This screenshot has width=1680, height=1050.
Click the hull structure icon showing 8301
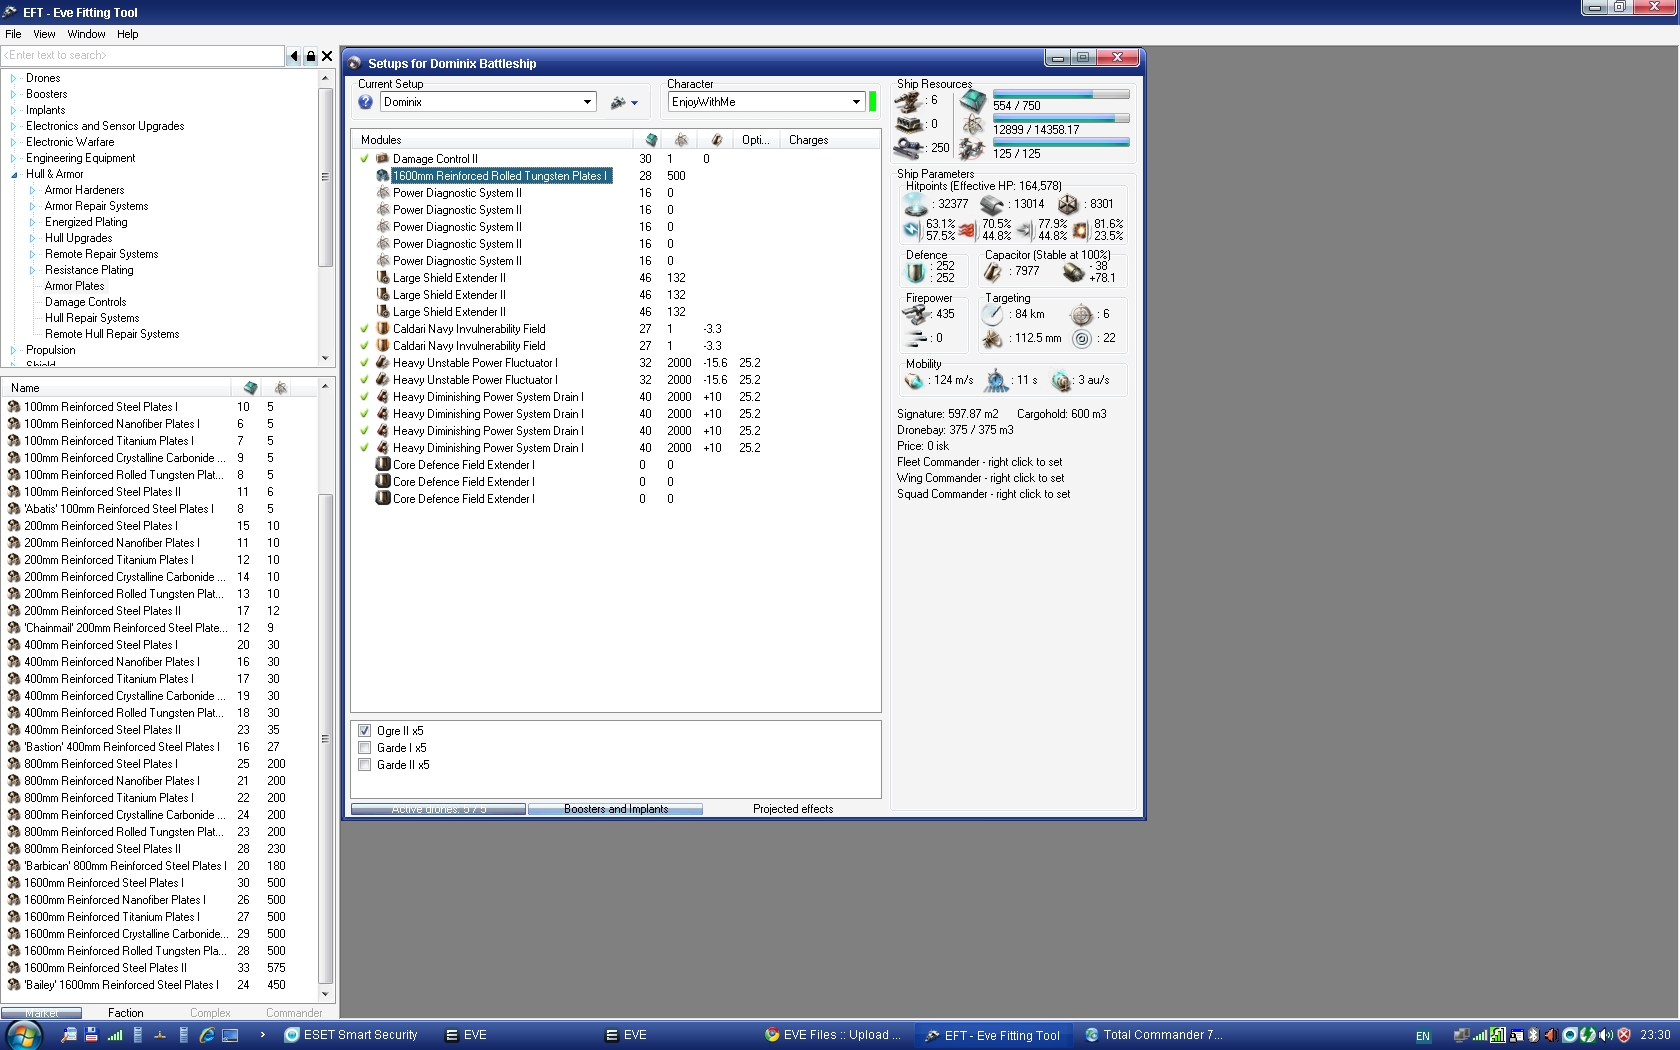point(1068,204)
